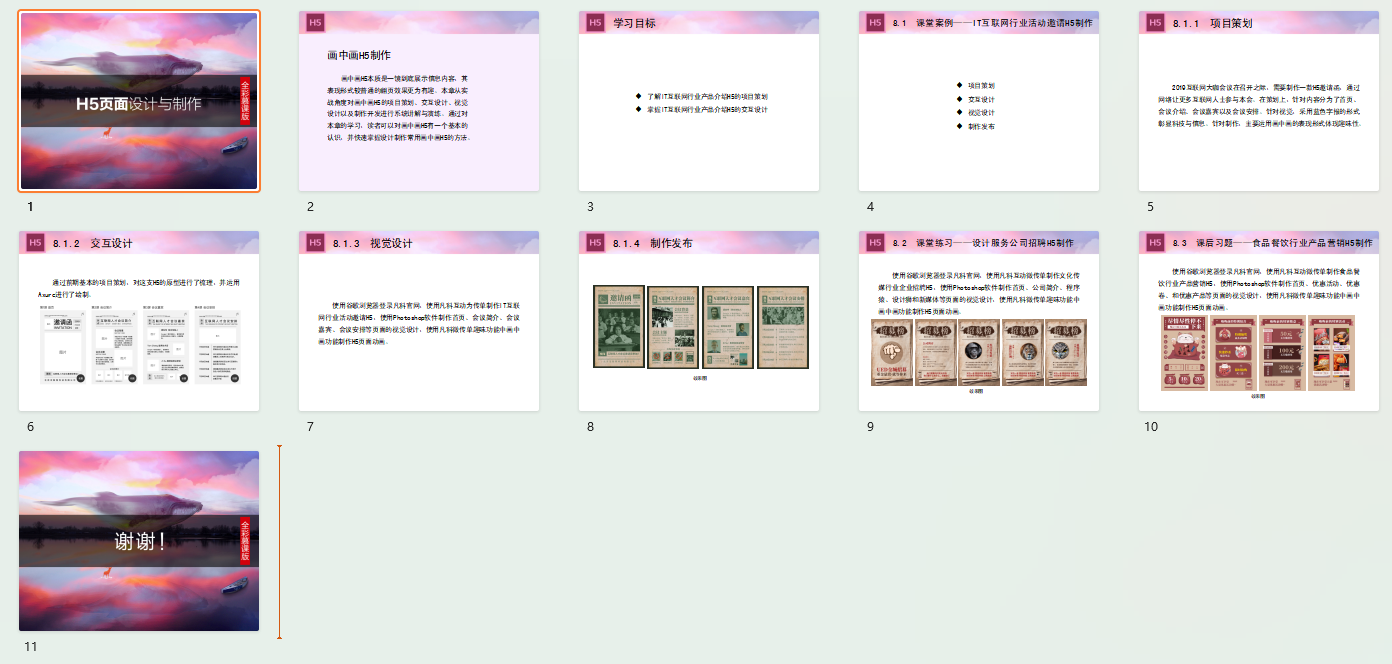Click the first green poster on slide 8
This screenshot has width=1392, height=664.
click(x=618, y=327)
